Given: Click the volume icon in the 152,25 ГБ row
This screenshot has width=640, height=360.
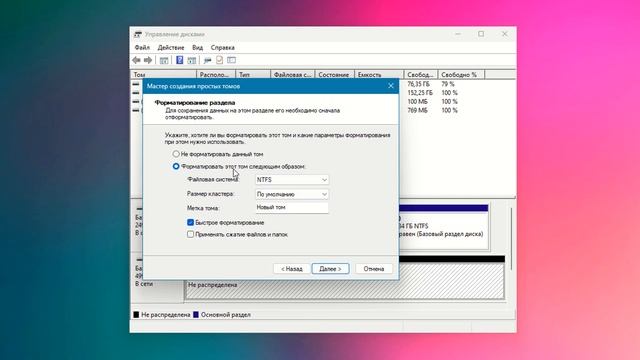Looking at the screenshot, I should pyautogui.click(x=136, y=93).
